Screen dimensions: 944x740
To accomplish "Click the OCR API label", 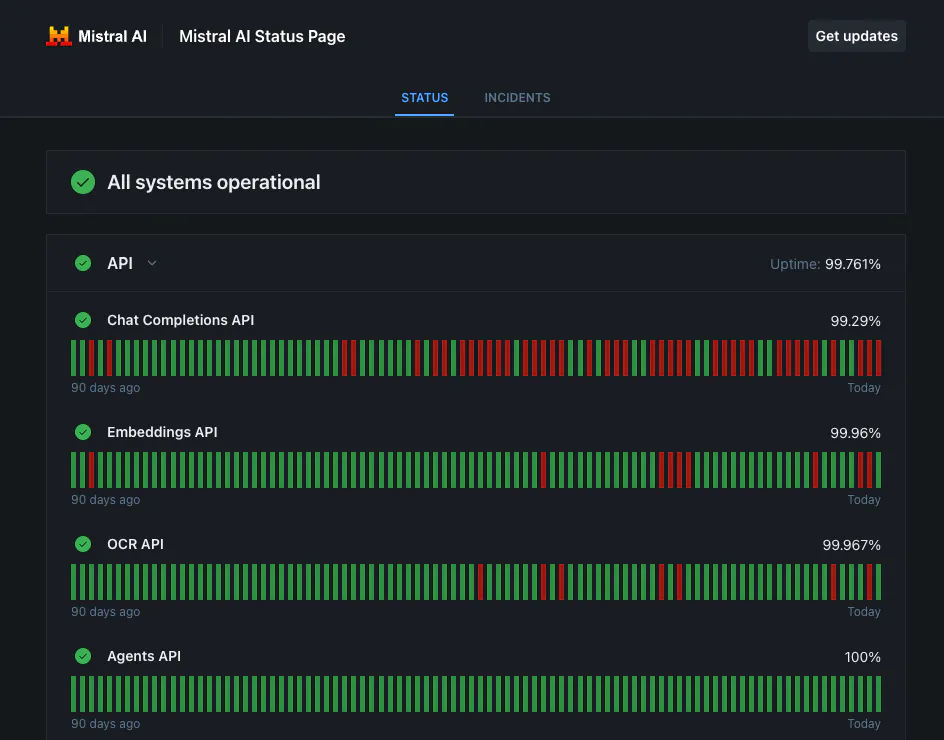I will [x=135, y=544].
